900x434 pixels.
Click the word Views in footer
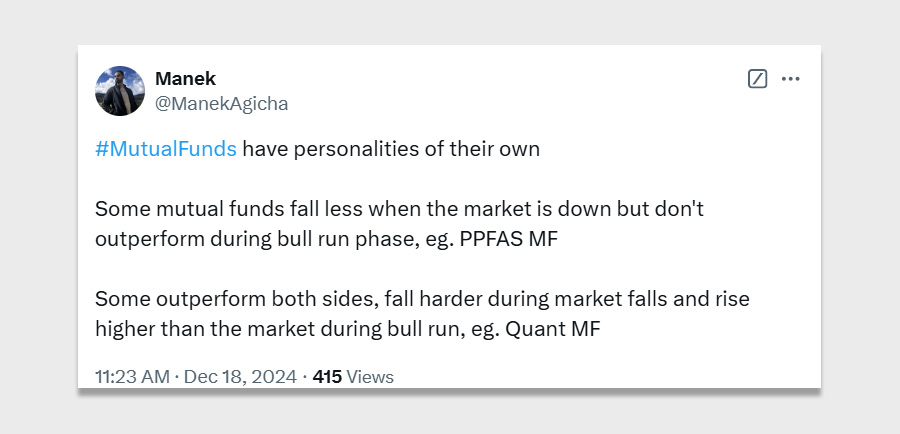pos(370,377)
